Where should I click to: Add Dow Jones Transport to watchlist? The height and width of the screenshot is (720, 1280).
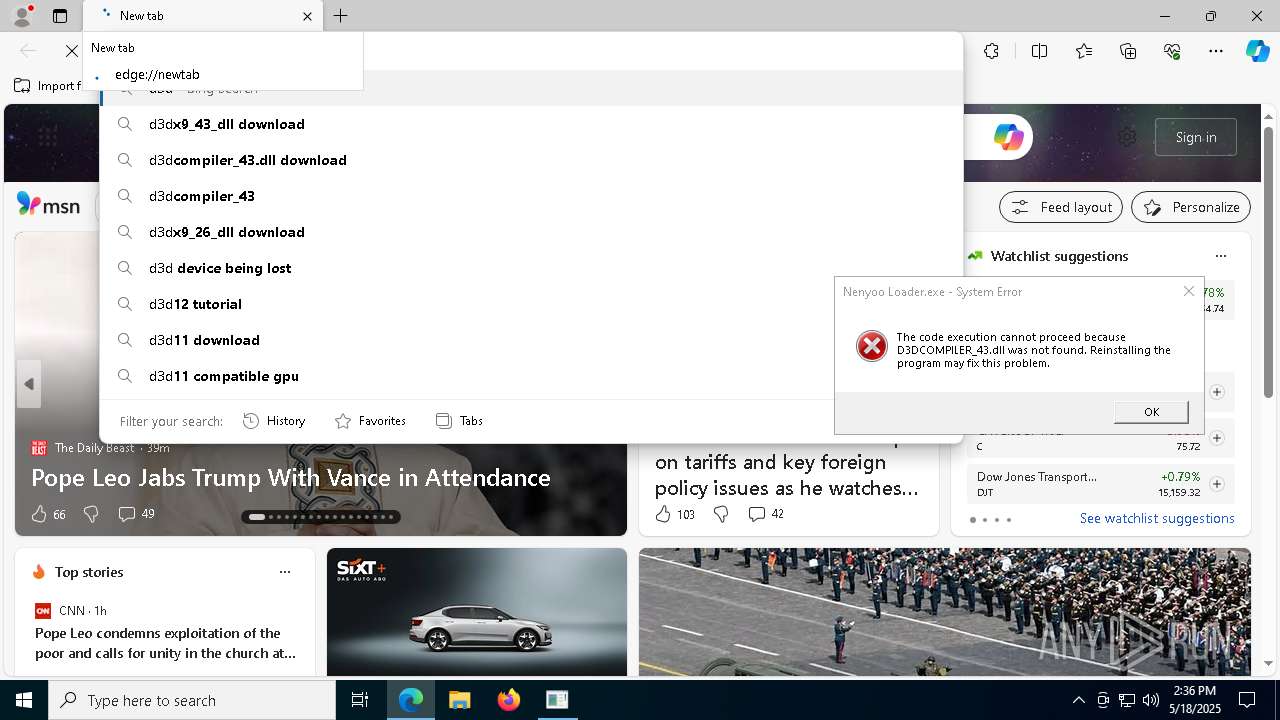point(1217,484)
